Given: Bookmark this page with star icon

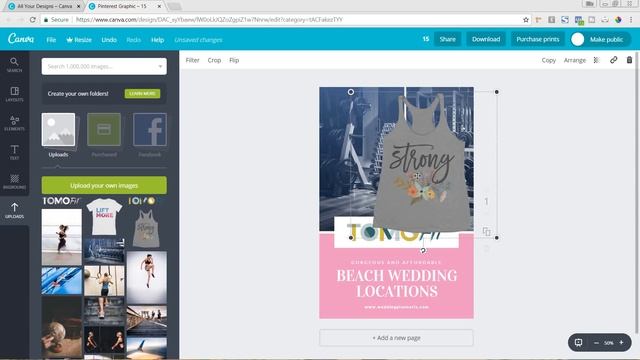Looking at the screenshot, I should (526, 20).
